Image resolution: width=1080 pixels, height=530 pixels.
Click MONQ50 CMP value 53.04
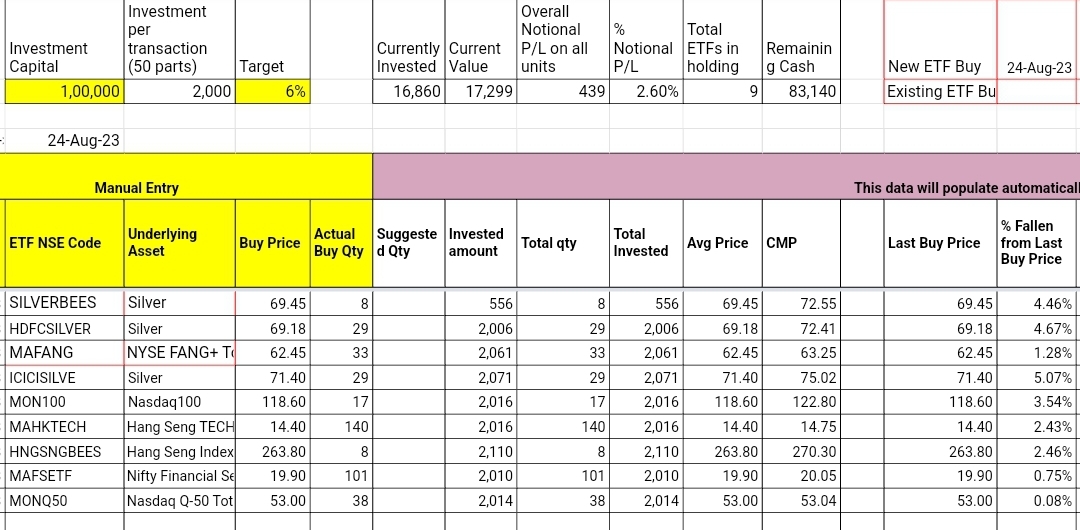pyautogui.click(x=801, y=501)
